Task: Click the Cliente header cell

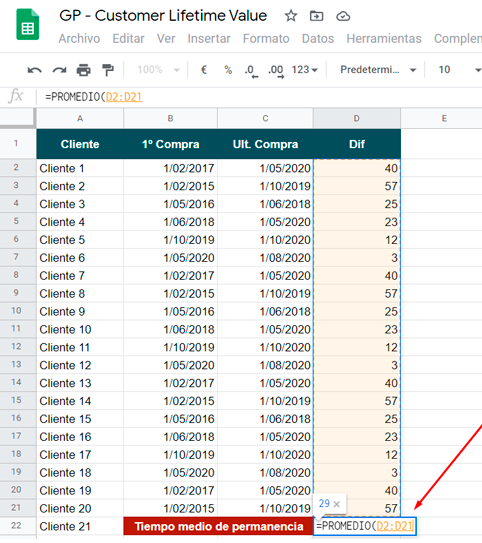Action: (80, 144)
